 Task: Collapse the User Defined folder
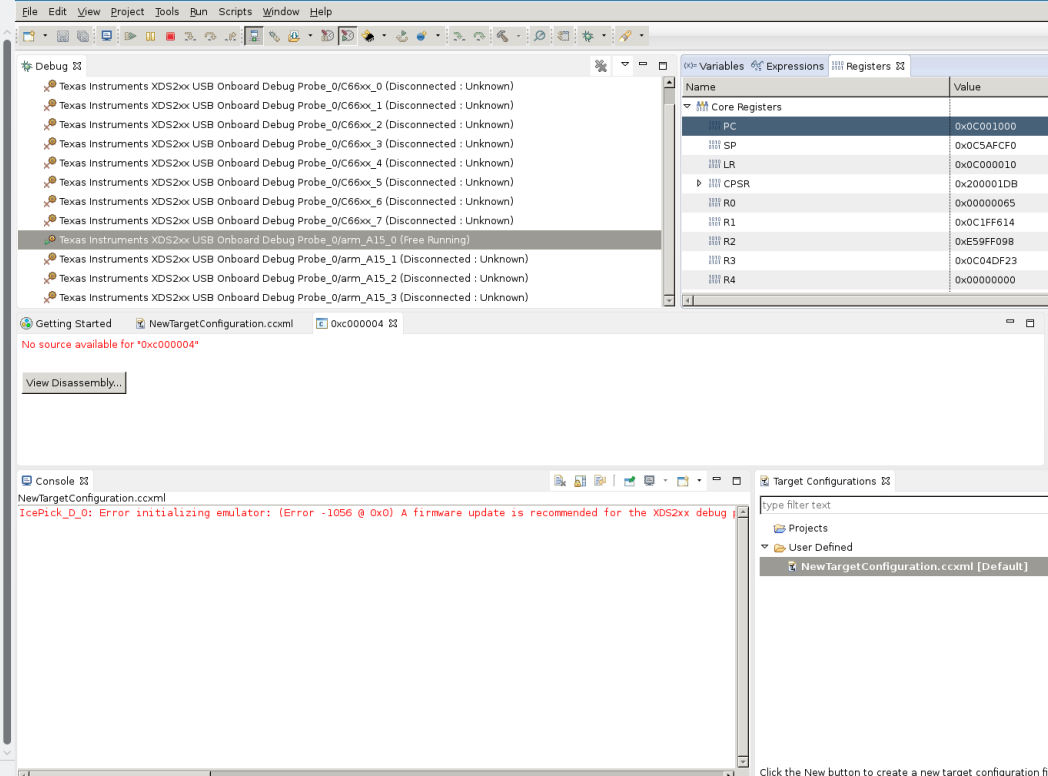point(765,547)
